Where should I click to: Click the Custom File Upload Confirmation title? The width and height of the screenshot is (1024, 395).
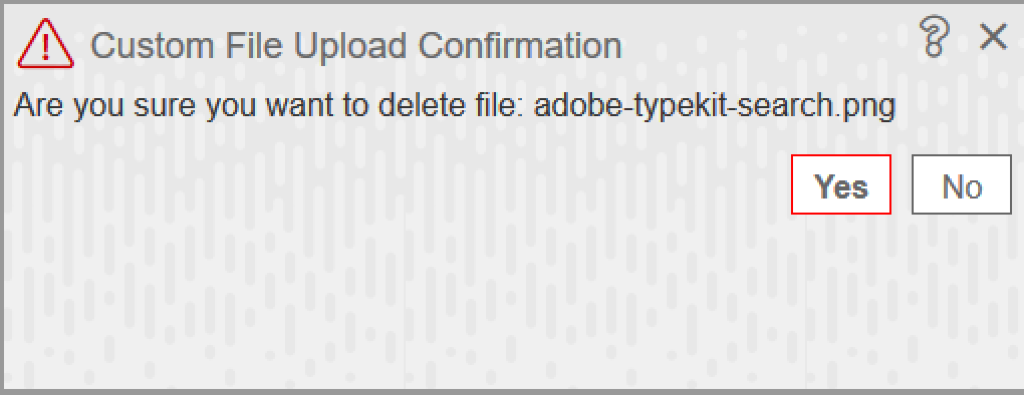(356, 47)
